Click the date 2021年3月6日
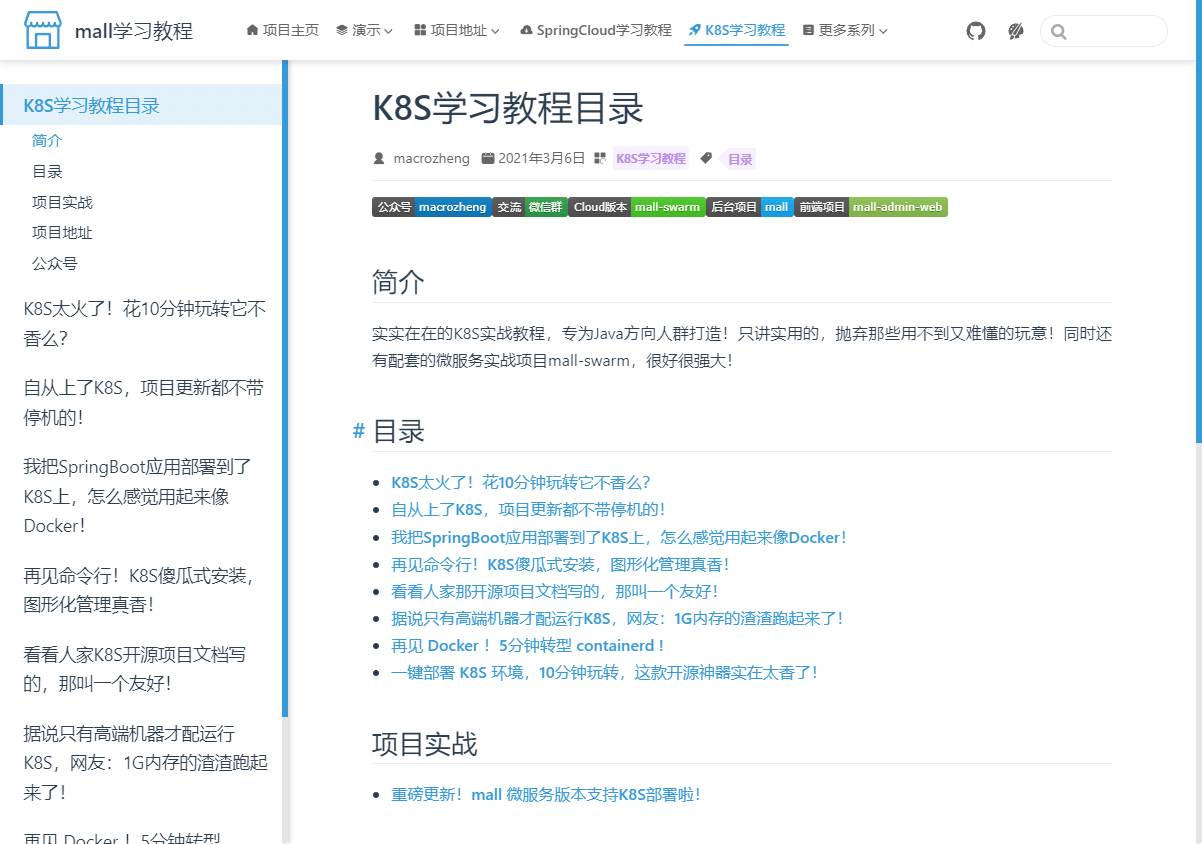Viewport: 1202px width, 844px height. tap(542, 158)
